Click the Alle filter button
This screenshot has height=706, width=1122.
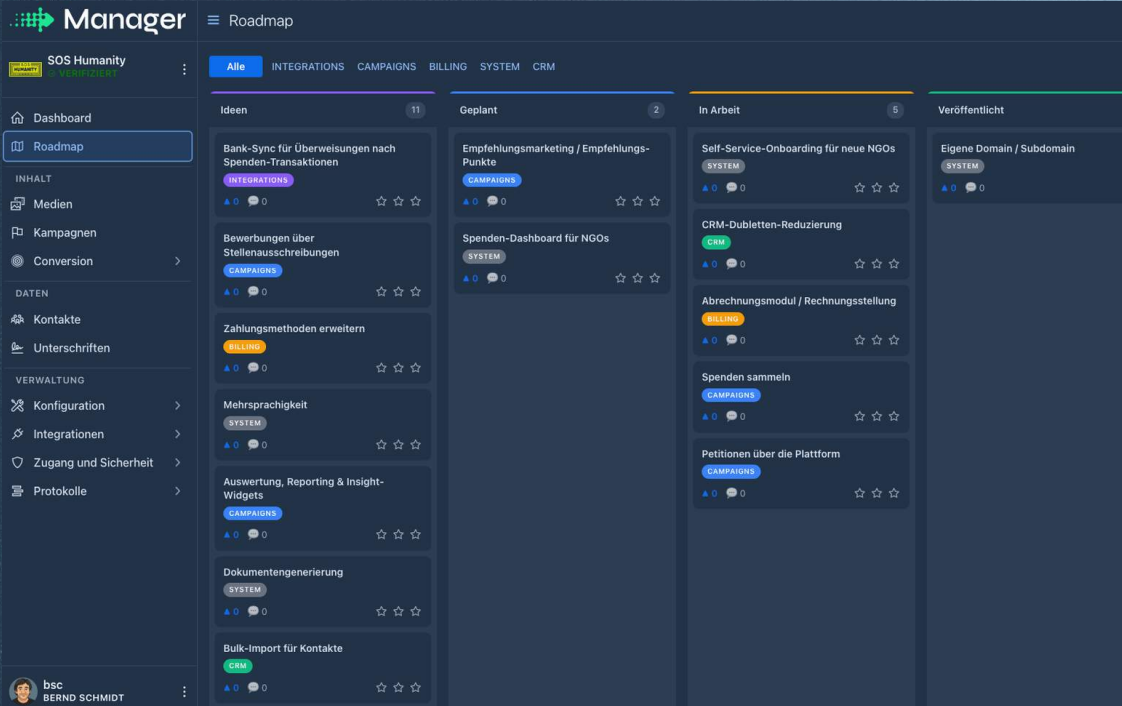(x=235, y=67)
